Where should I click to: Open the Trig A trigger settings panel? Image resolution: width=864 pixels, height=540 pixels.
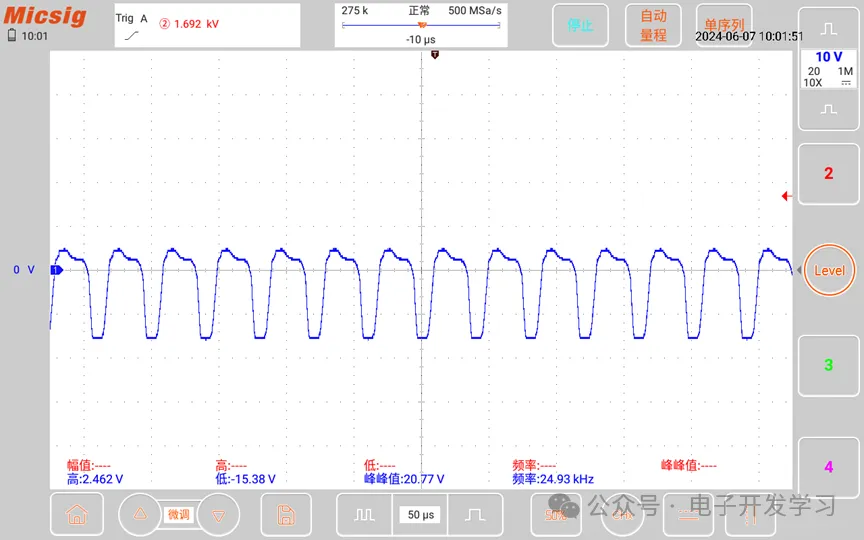[204, 25]
